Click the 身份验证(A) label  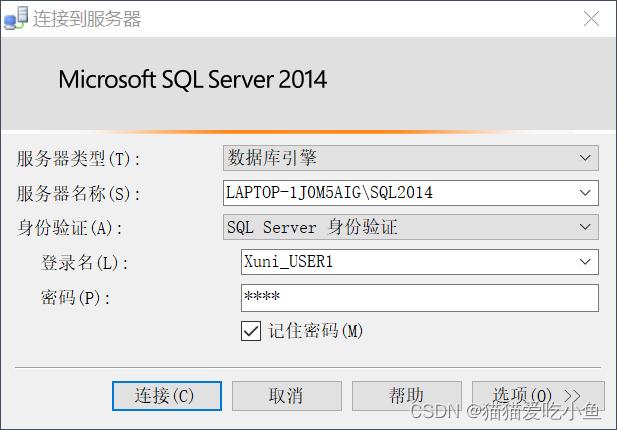69,228
